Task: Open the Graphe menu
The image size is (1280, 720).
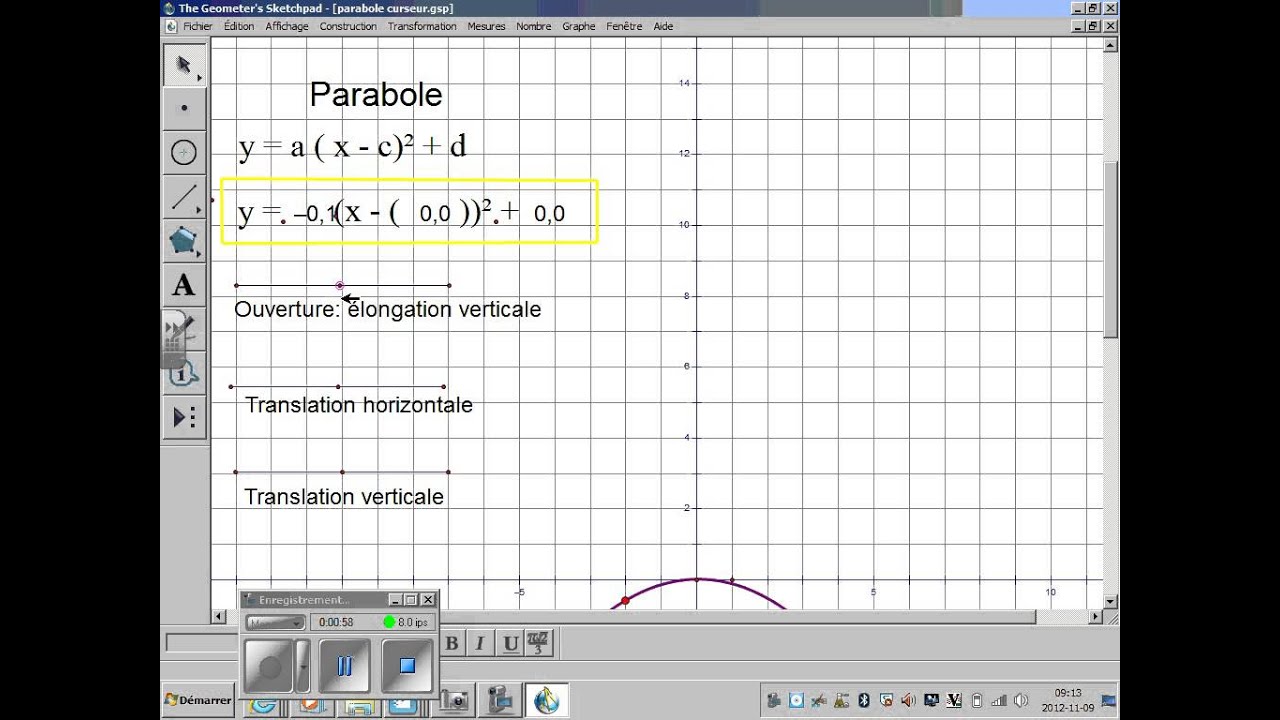Action: [x=579, y=26]
